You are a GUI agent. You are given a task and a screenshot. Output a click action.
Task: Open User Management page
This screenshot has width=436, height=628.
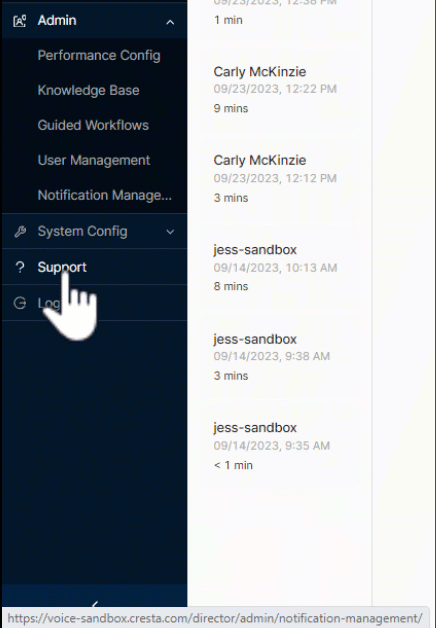(94, 160)
